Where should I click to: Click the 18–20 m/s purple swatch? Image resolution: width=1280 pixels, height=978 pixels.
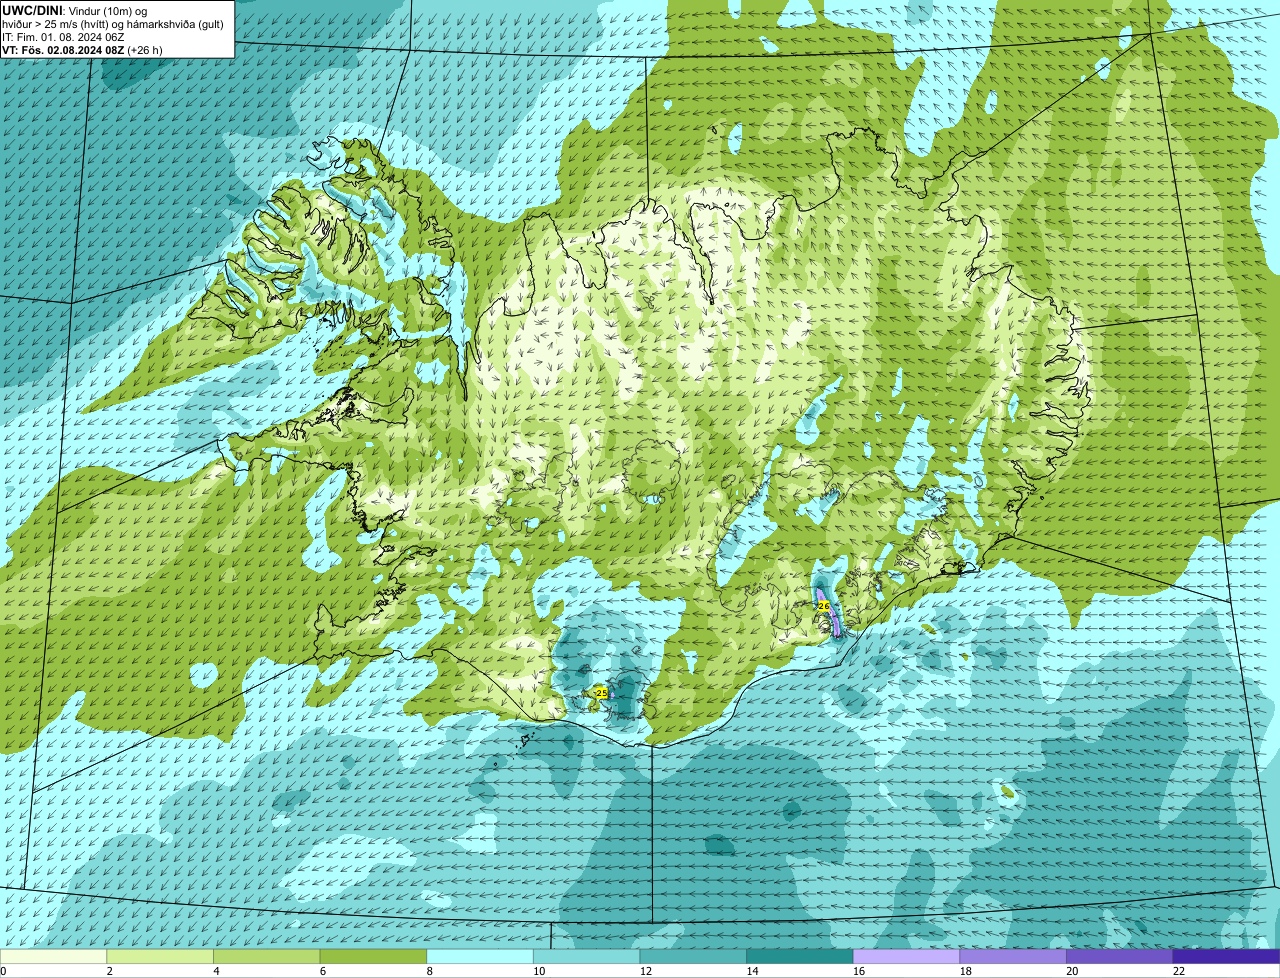point(1013,956)
